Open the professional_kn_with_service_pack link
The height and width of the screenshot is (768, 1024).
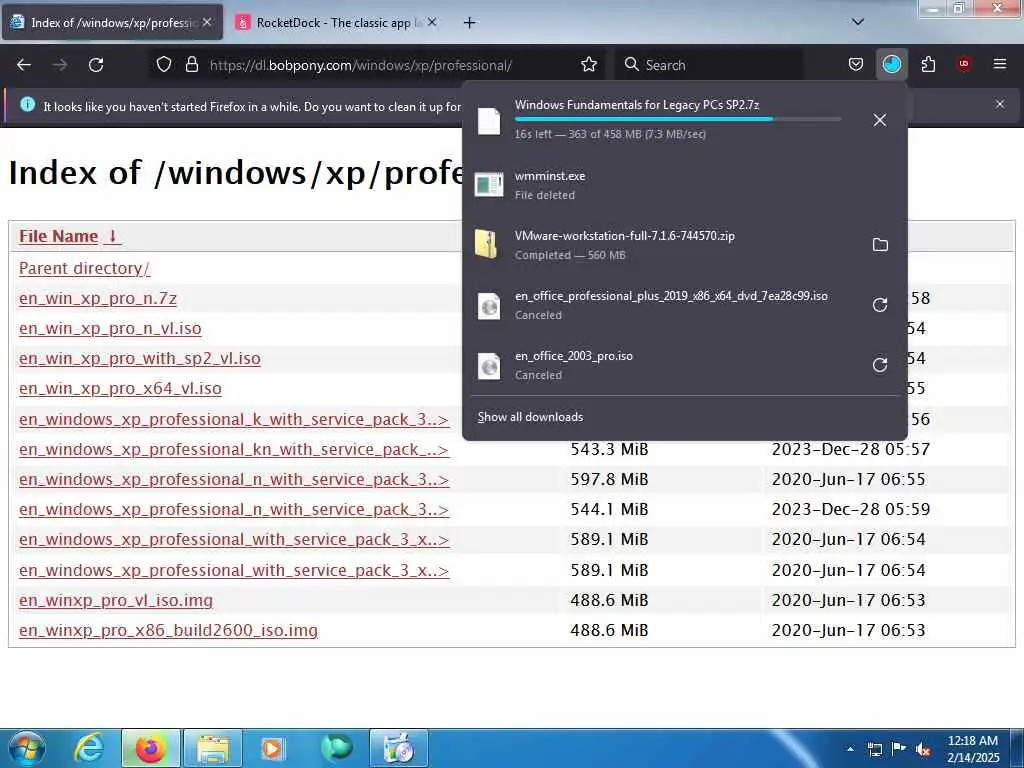234,449
